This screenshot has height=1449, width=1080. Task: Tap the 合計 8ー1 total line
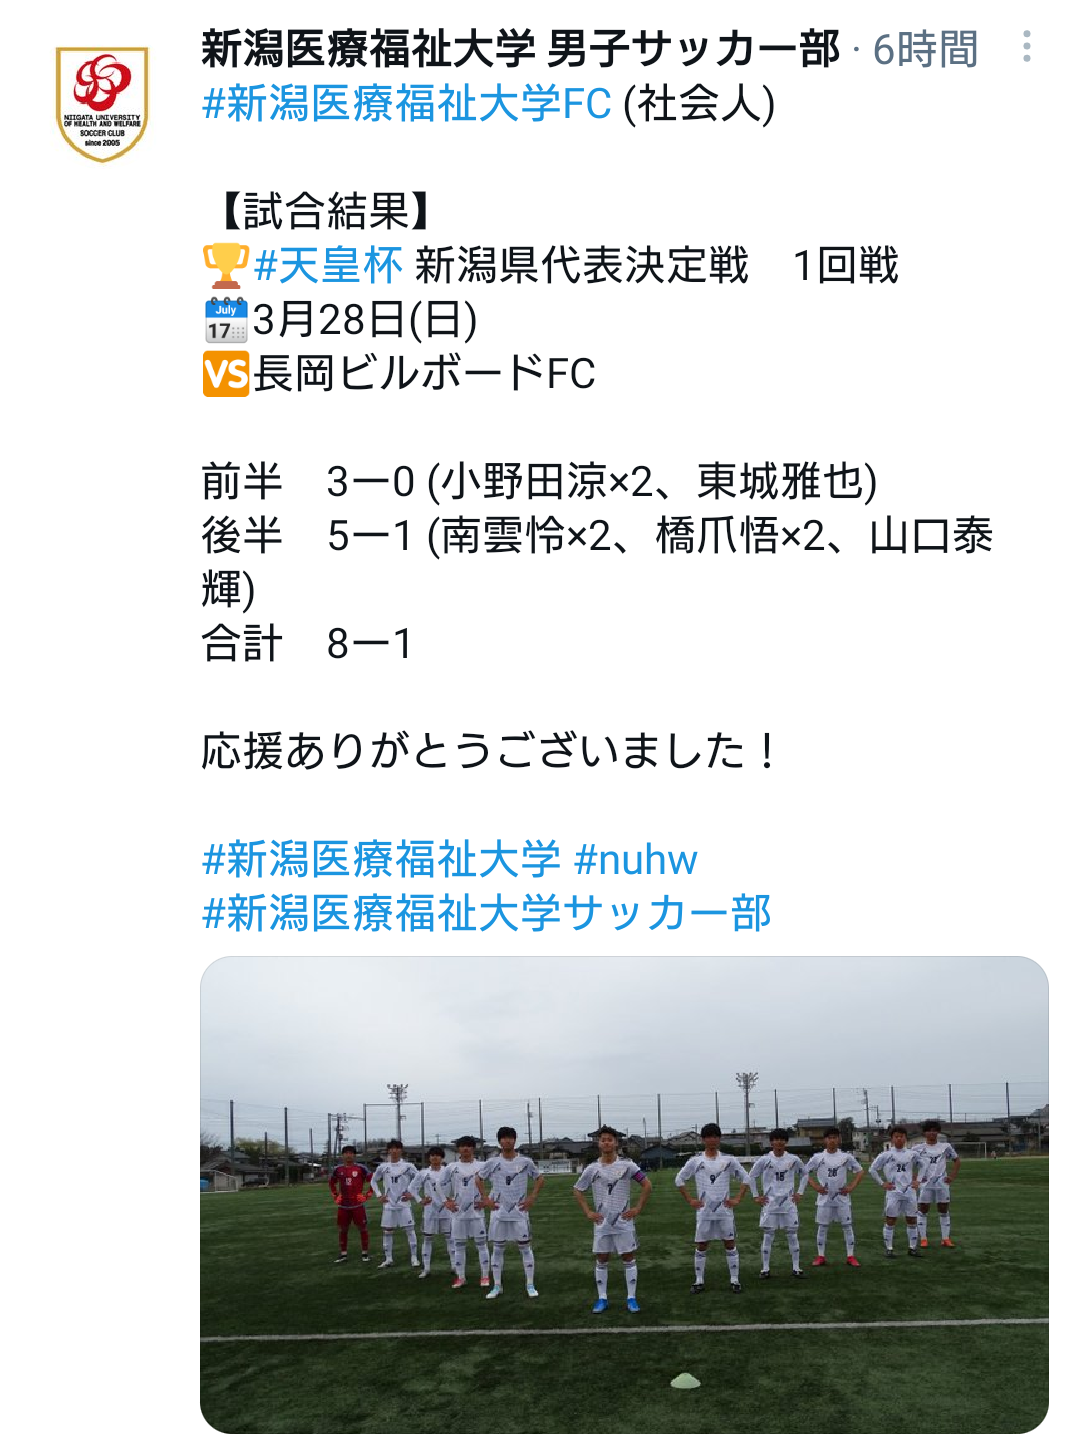tap(307, 644)
